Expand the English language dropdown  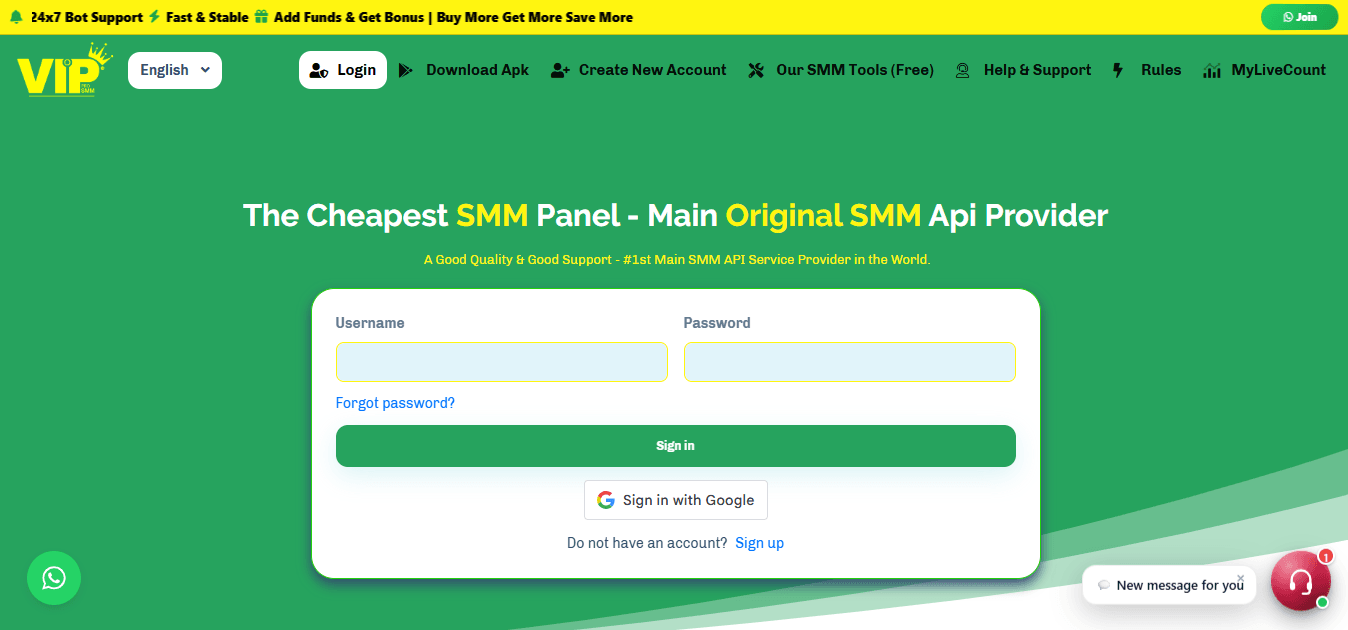(x=175, y=70)
